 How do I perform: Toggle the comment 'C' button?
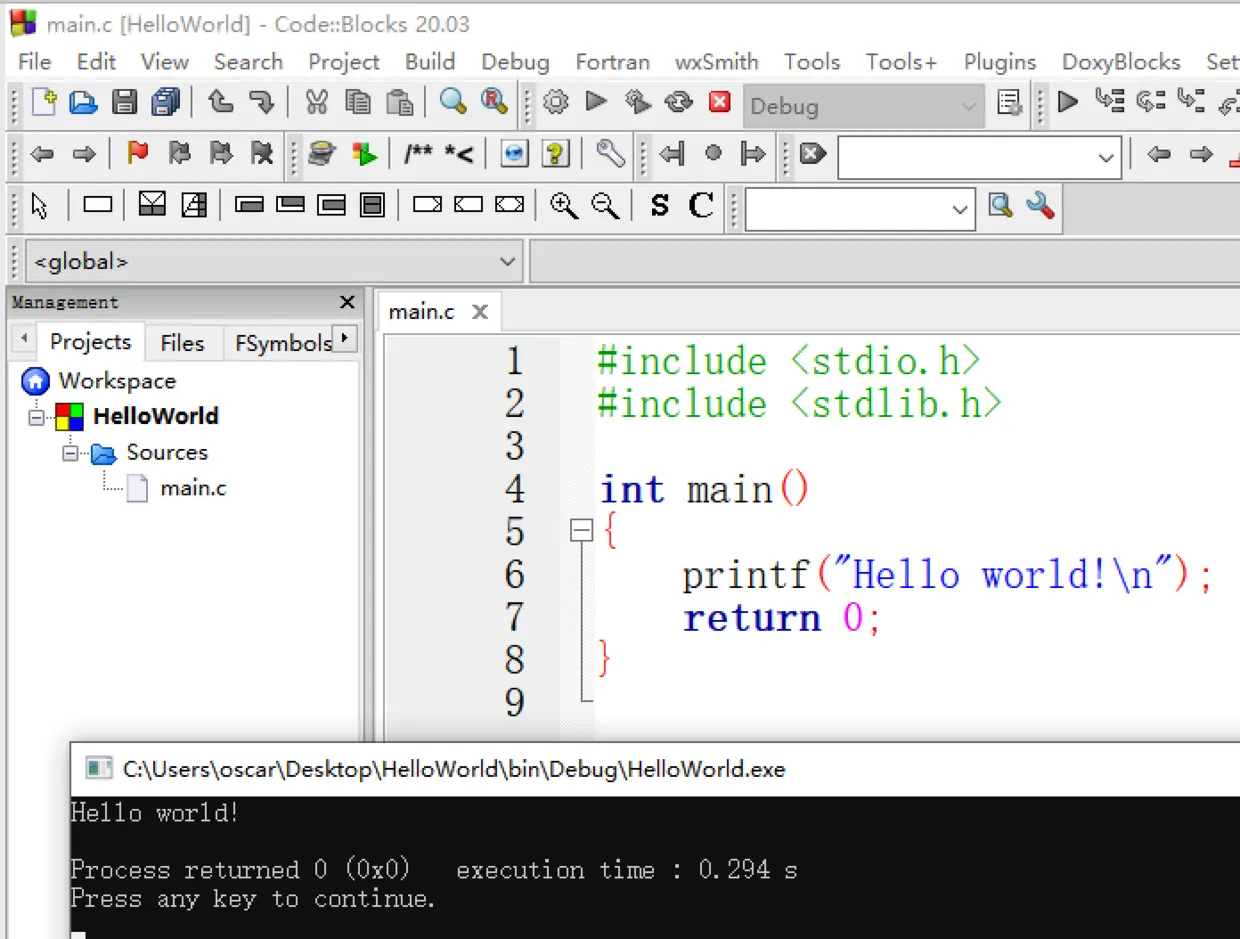point(701,206)
